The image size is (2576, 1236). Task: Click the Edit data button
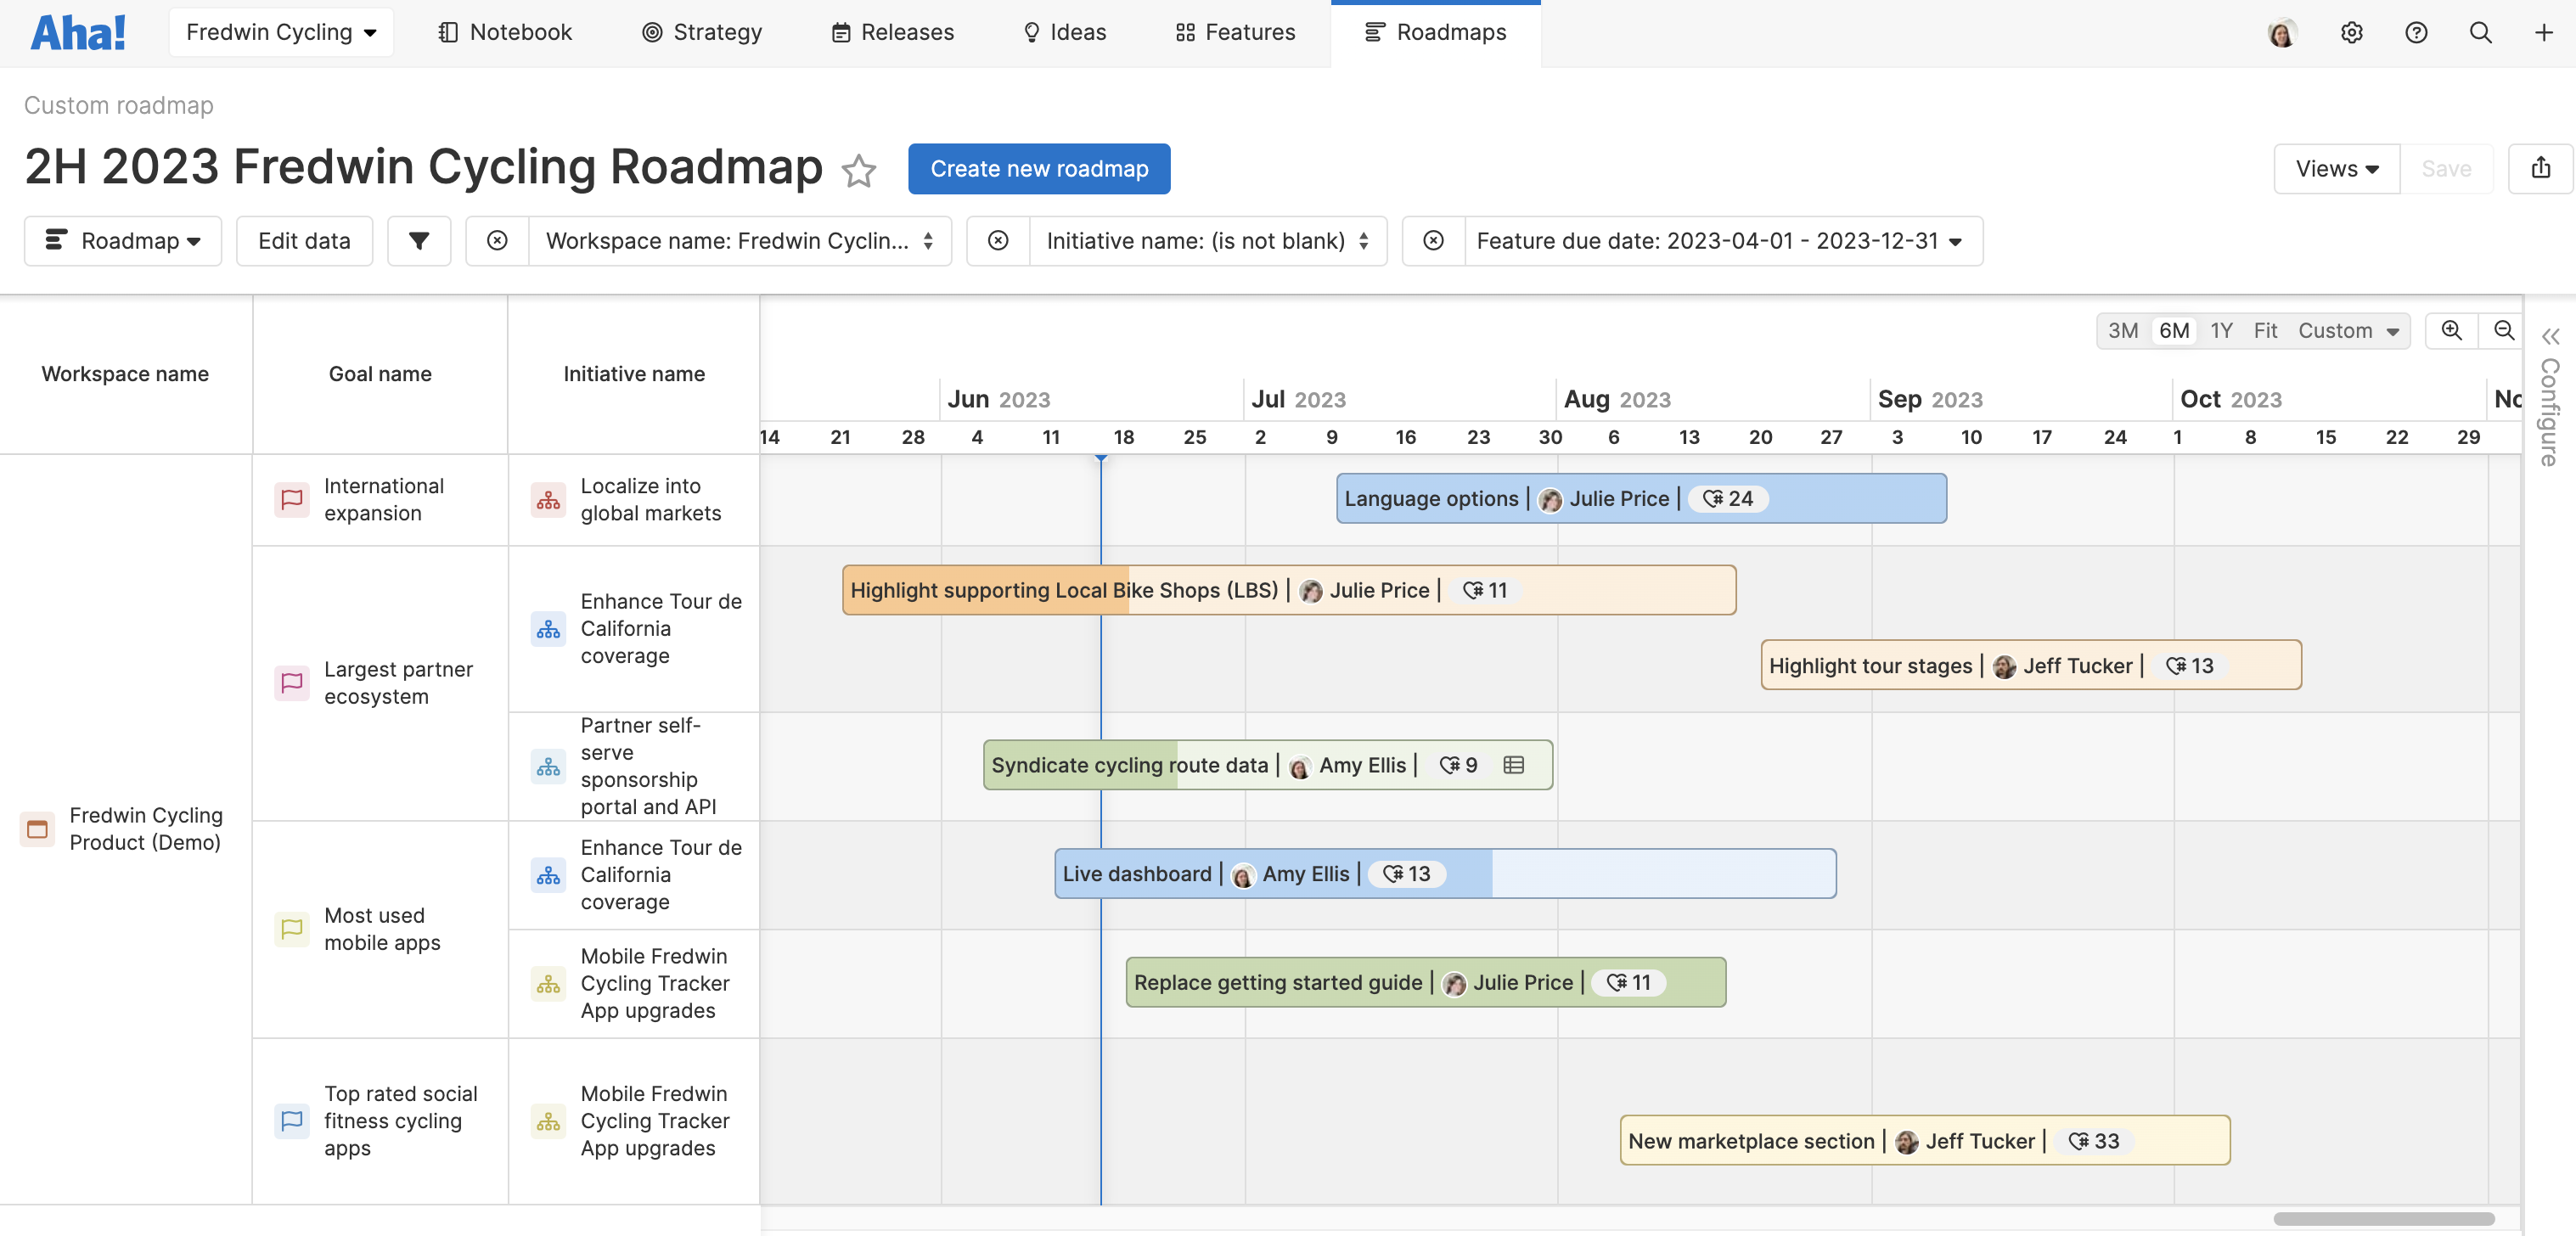click(304, 241)
